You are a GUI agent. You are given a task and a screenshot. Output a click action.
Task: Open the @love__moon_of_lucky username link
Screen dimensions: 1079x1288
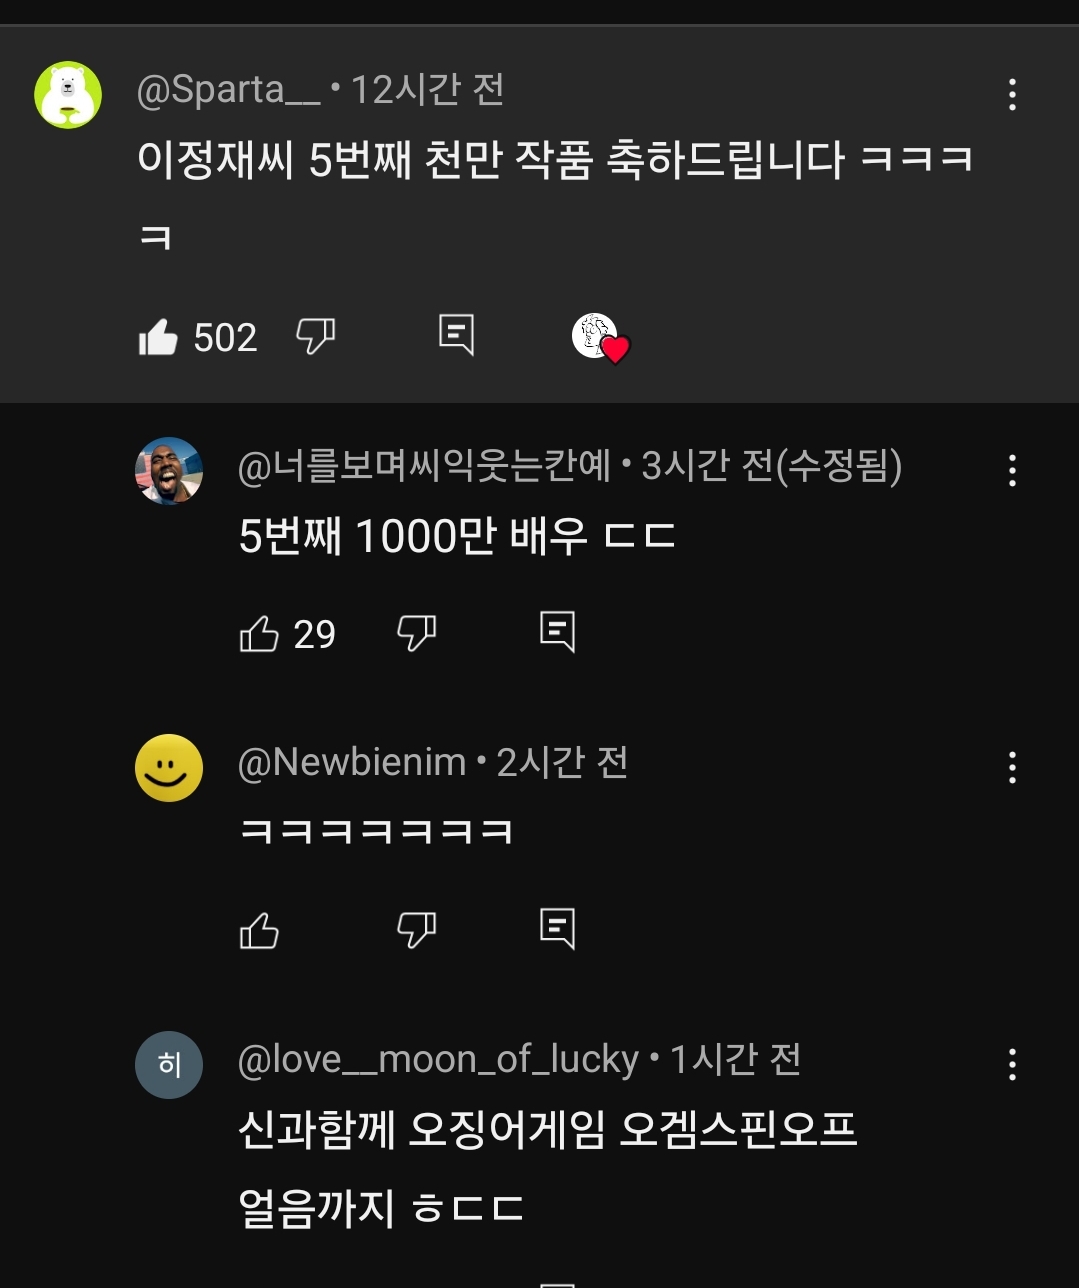coord(438,1059)
